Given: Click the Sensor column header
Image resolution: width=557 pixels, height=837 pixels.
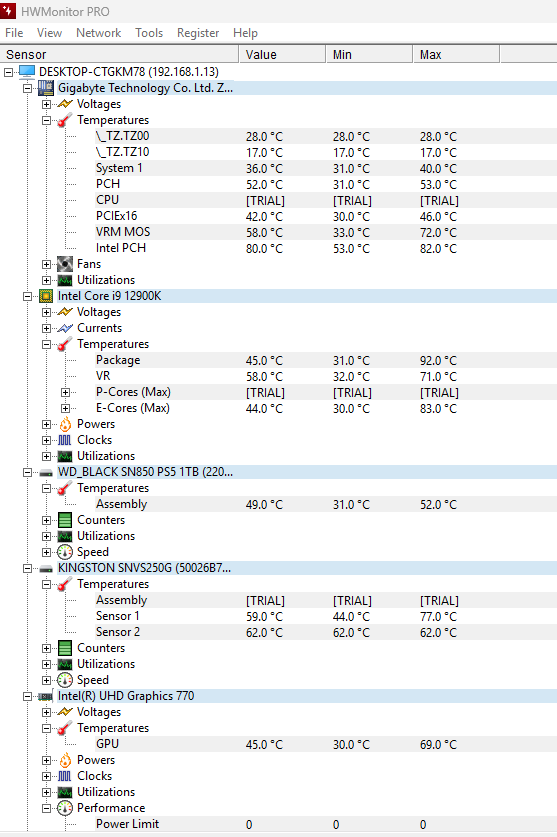Looking at the screenshot, I should click(x=119, y=54).
